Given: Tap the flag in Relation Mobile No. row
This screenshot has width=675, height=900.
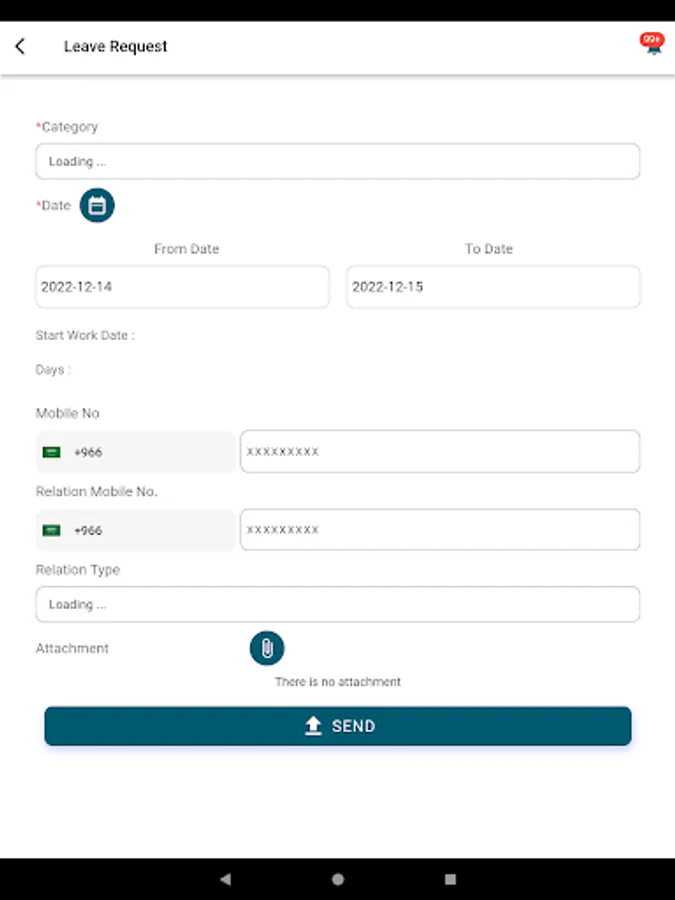Looking at the screenshot, I should click(x=52, y=530).
